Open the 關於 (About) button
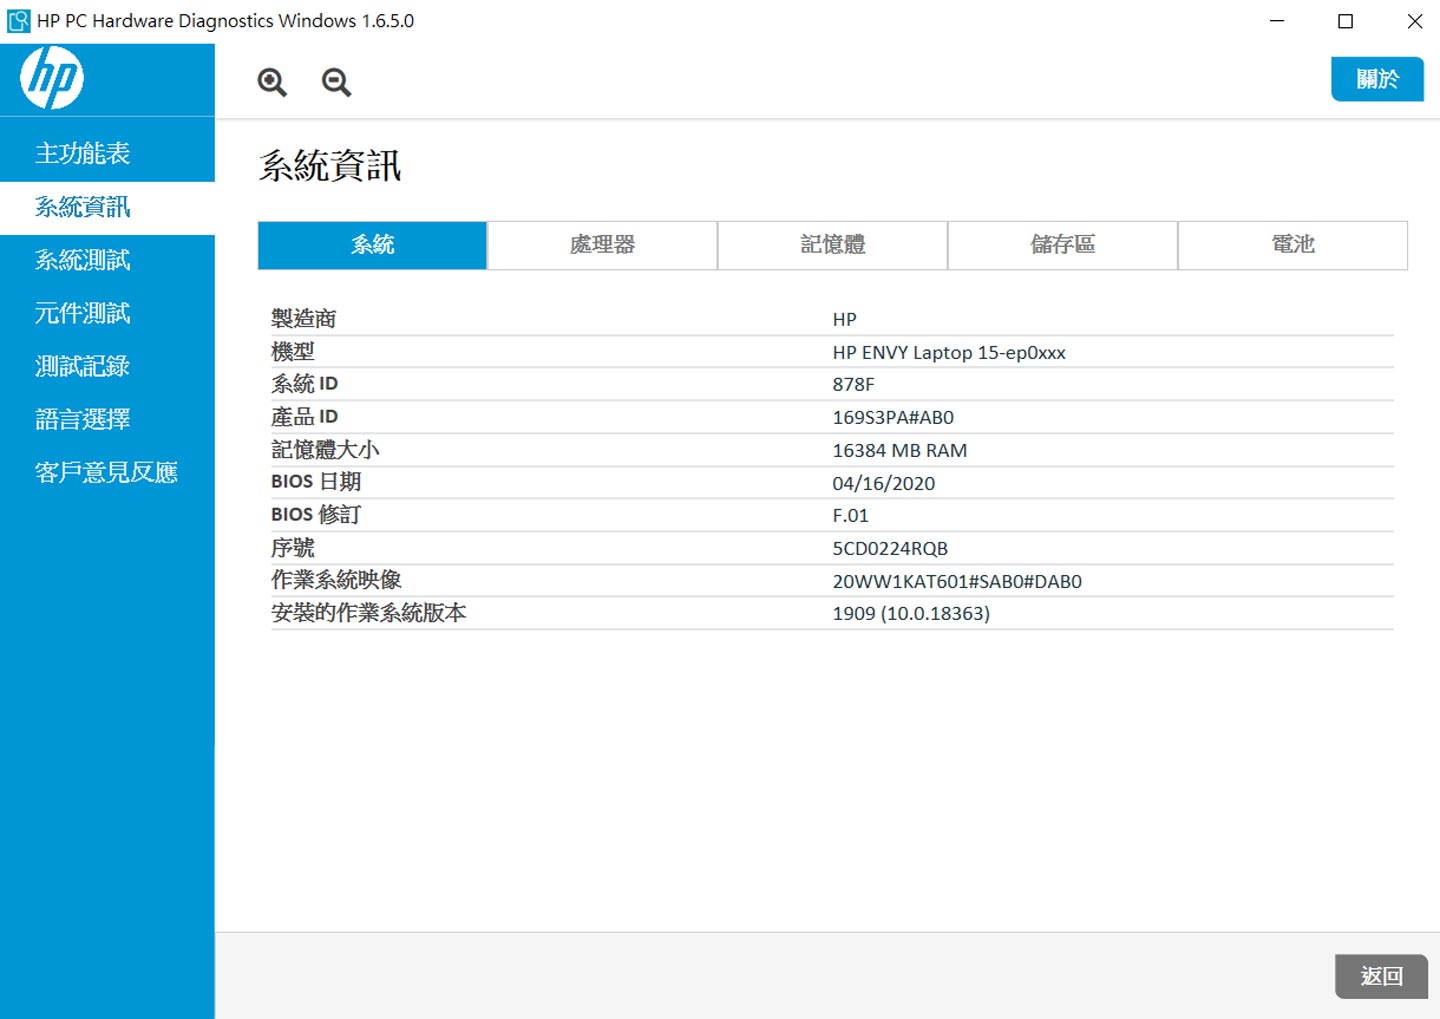 [1377, 79]
